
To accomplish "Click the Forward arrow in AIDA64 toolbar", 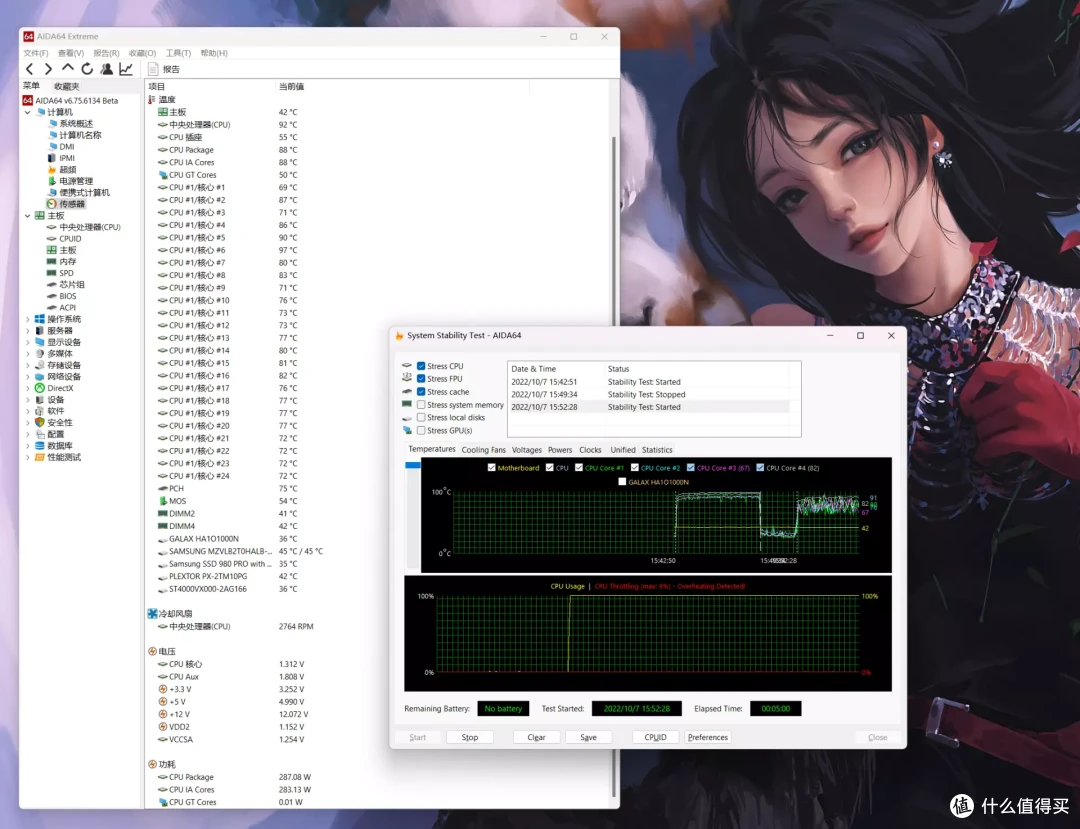I will (48, 69).
